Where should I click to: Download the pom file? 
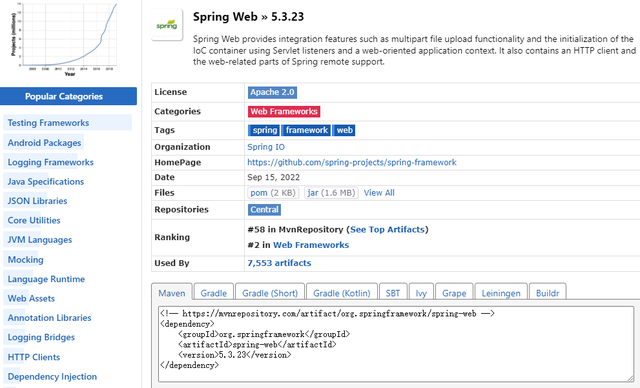[273, 193]
